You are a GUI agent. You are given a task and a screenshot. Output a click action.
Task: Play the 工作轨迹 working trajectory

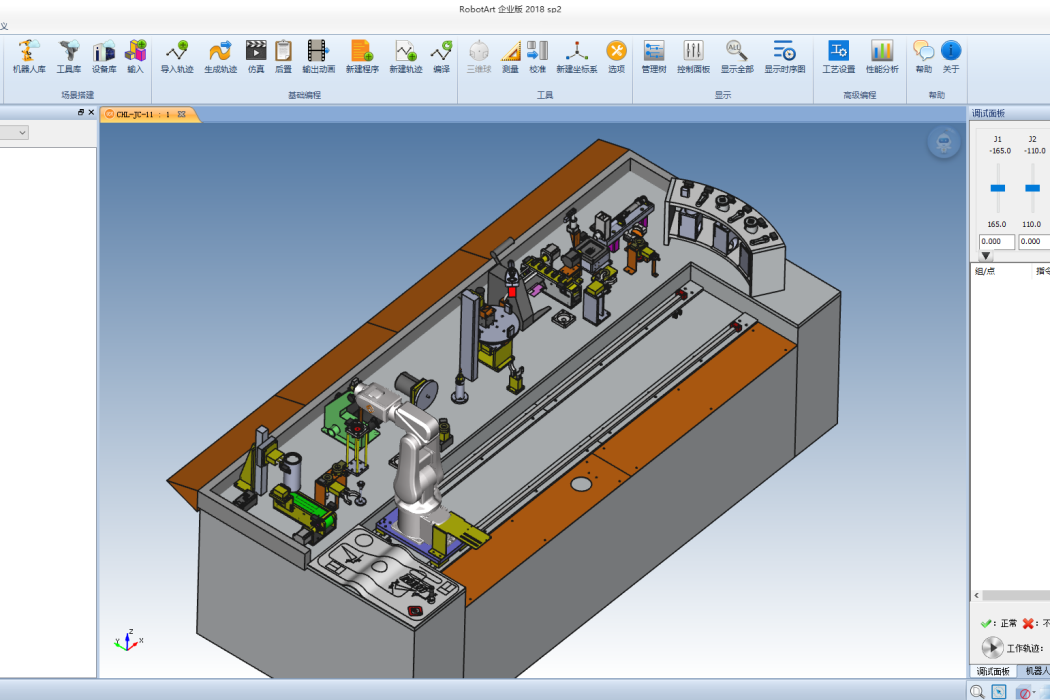click(992, 648)
